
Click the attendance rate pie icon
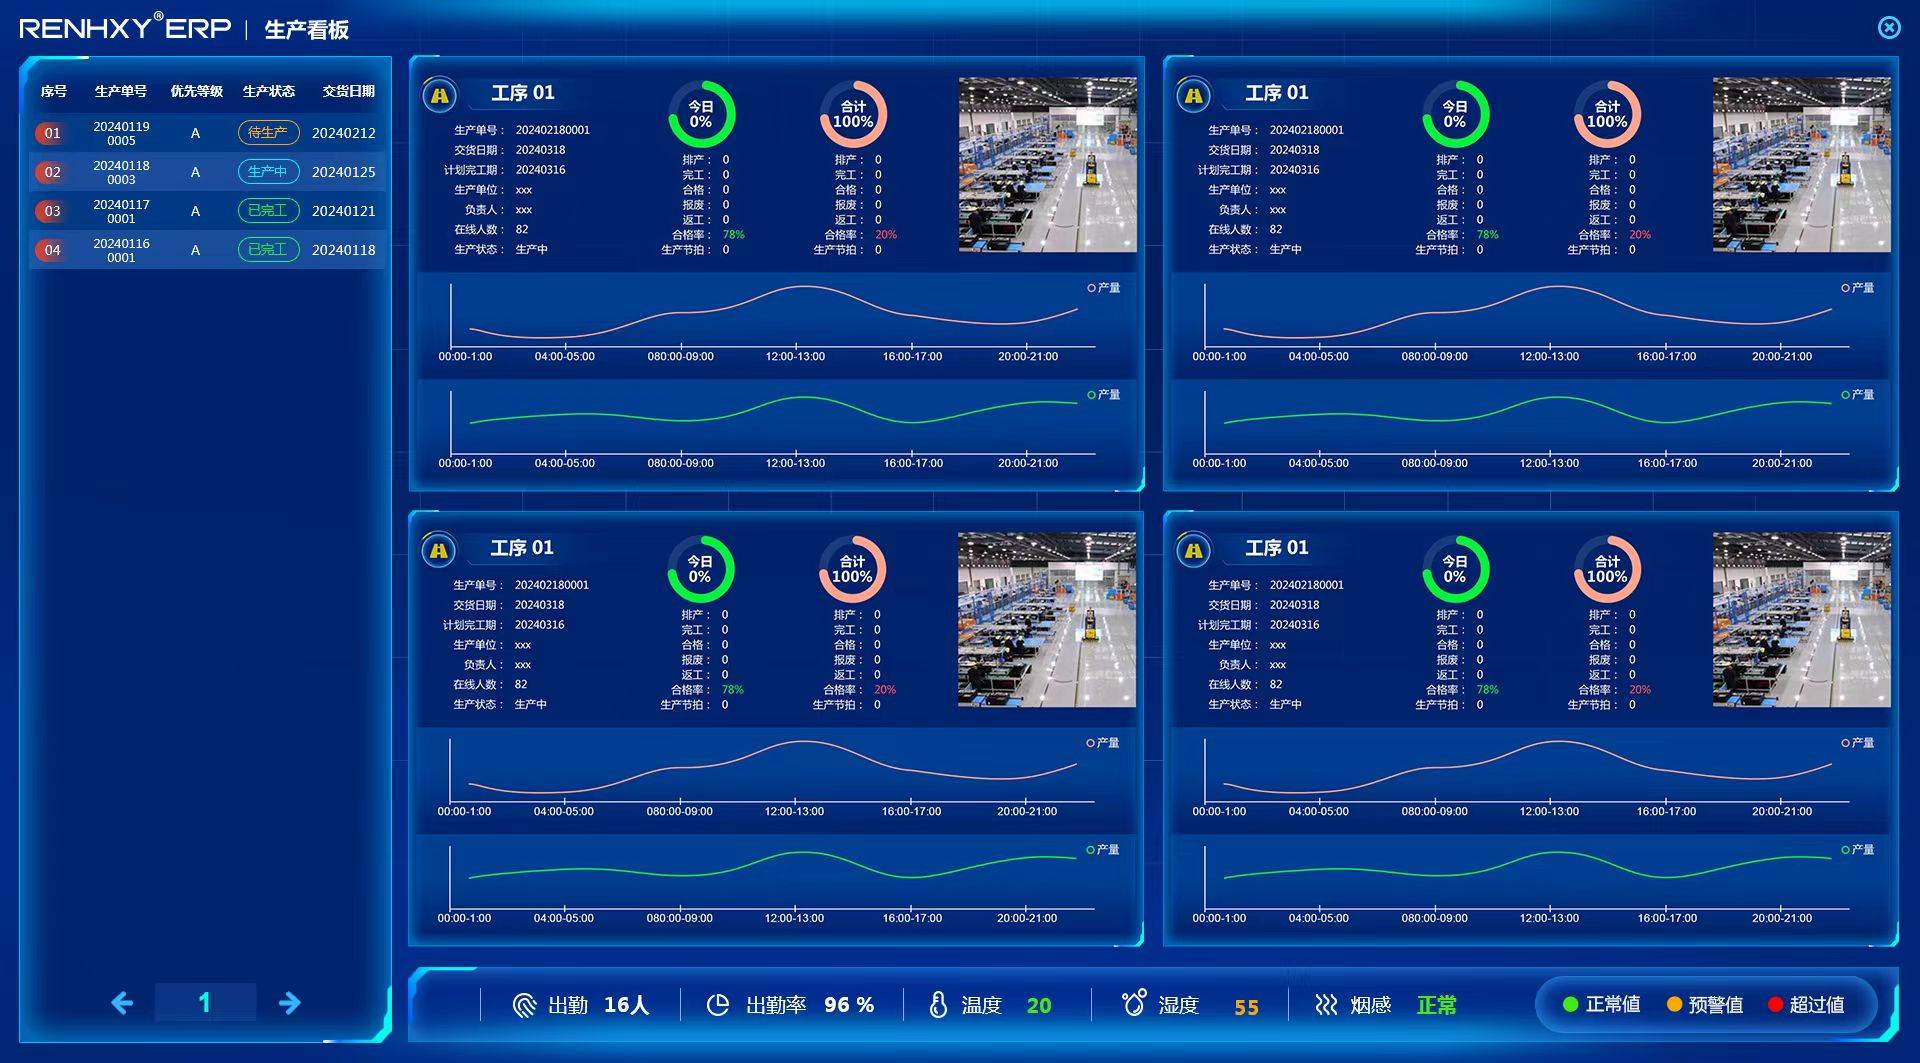(x=717, y=1005)
